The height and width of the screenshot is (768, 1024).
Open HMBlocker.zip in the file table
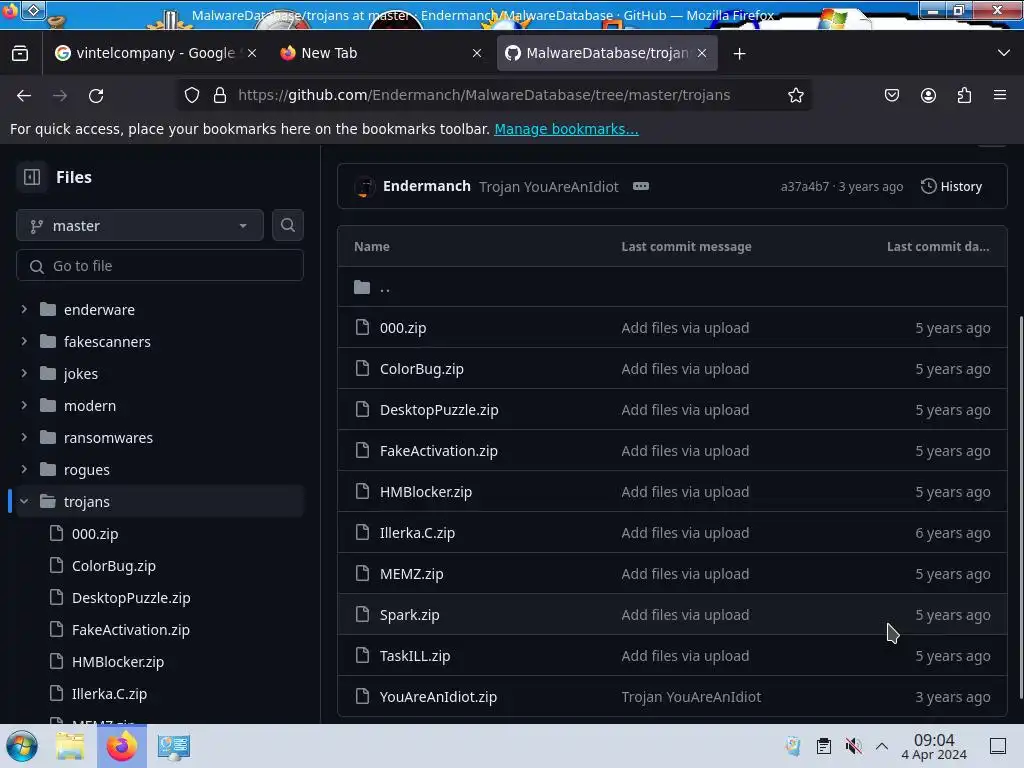[x=426, y=492]
